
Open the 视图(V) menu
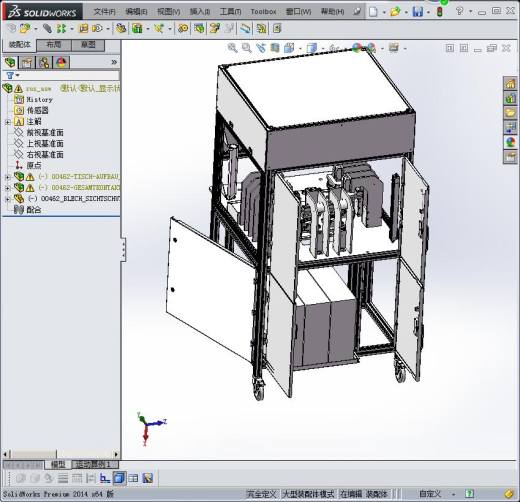(168, 12)
